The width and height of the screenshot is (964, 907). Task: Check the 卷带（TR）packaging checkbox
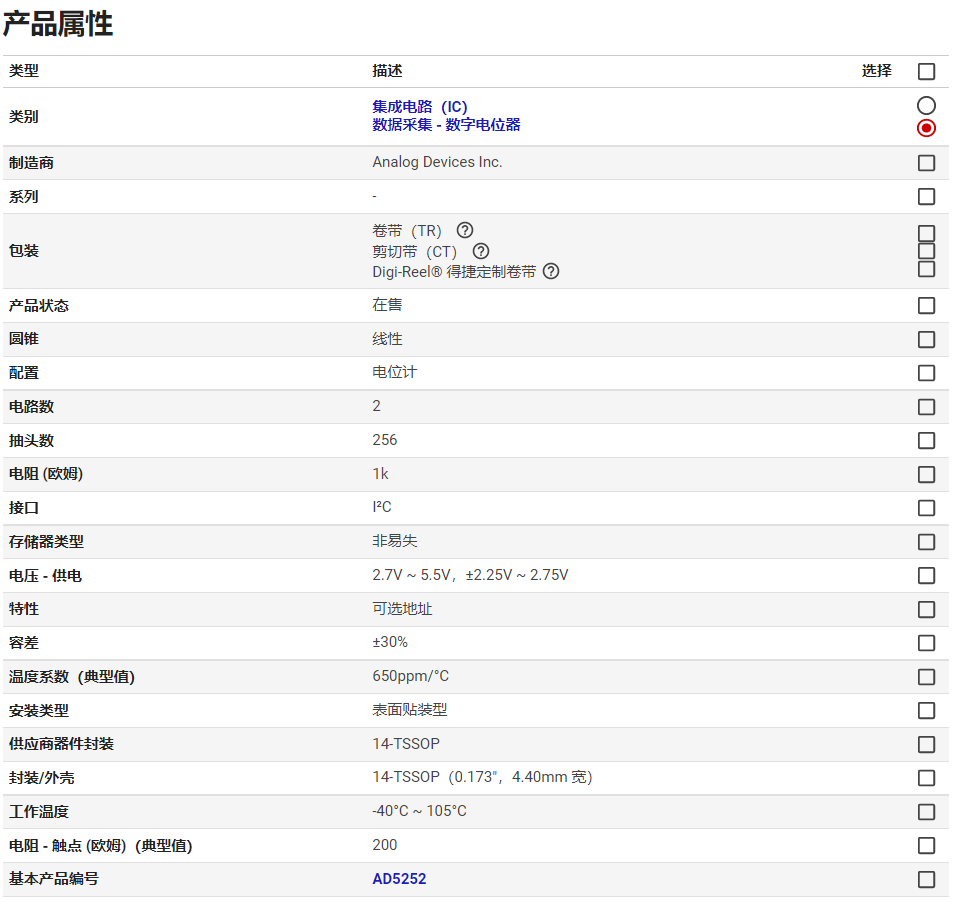(x=926, y=233)
